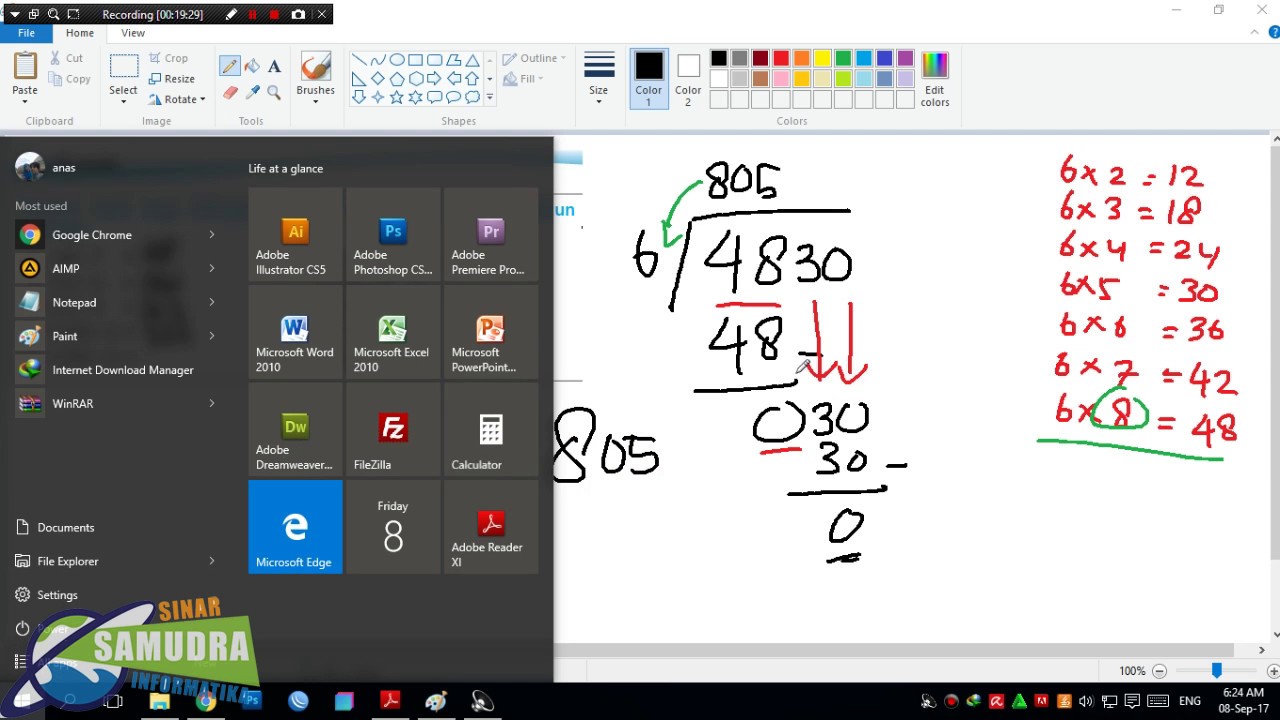The width and height of the screenshot is (1280, 720).
Task: Click the recorder pen annotation icon
Action: [232, 15]
